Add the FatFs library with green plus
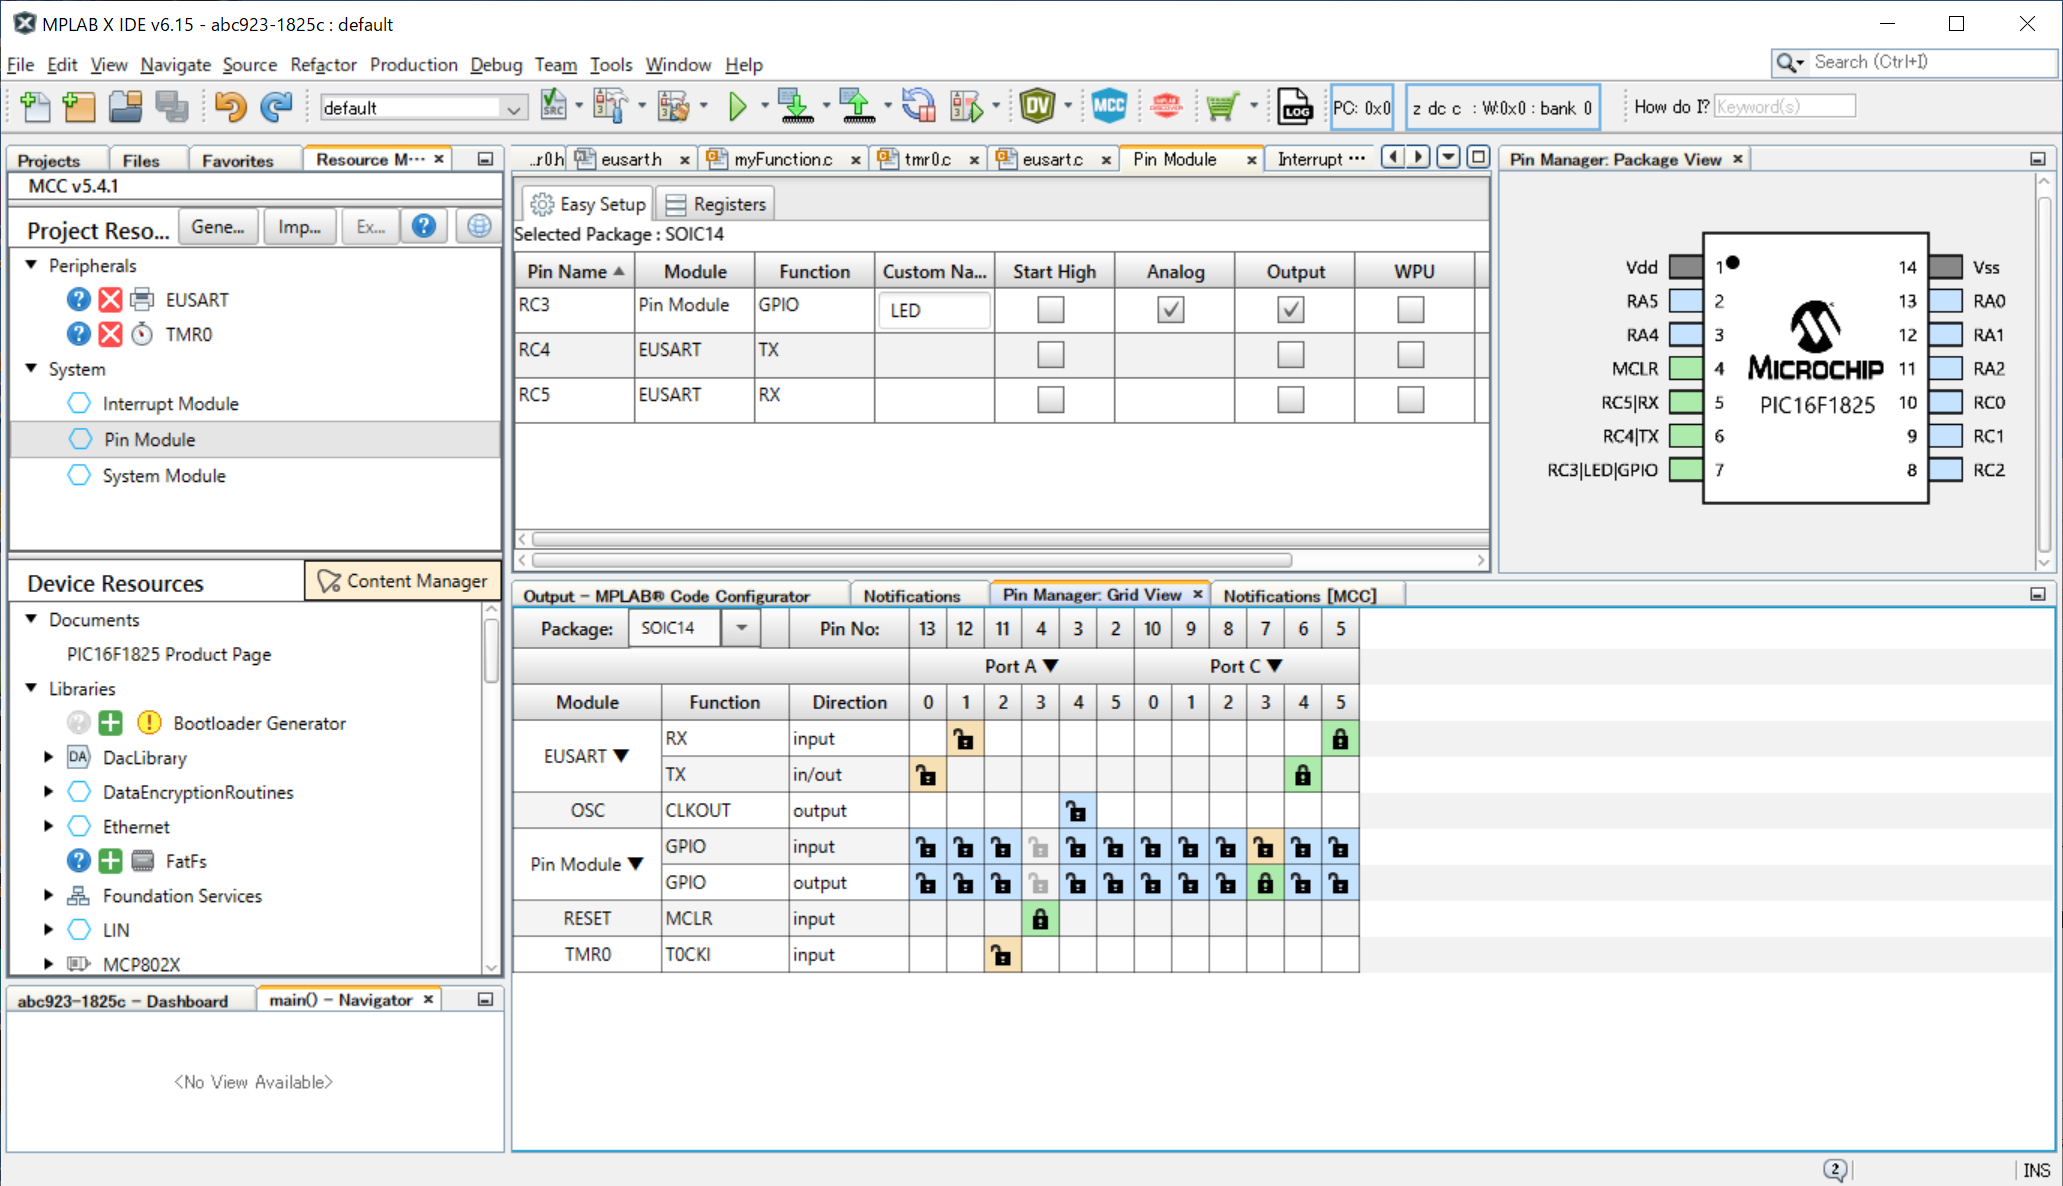The width and height of the screenshot is (2063, 1186). 110,861
